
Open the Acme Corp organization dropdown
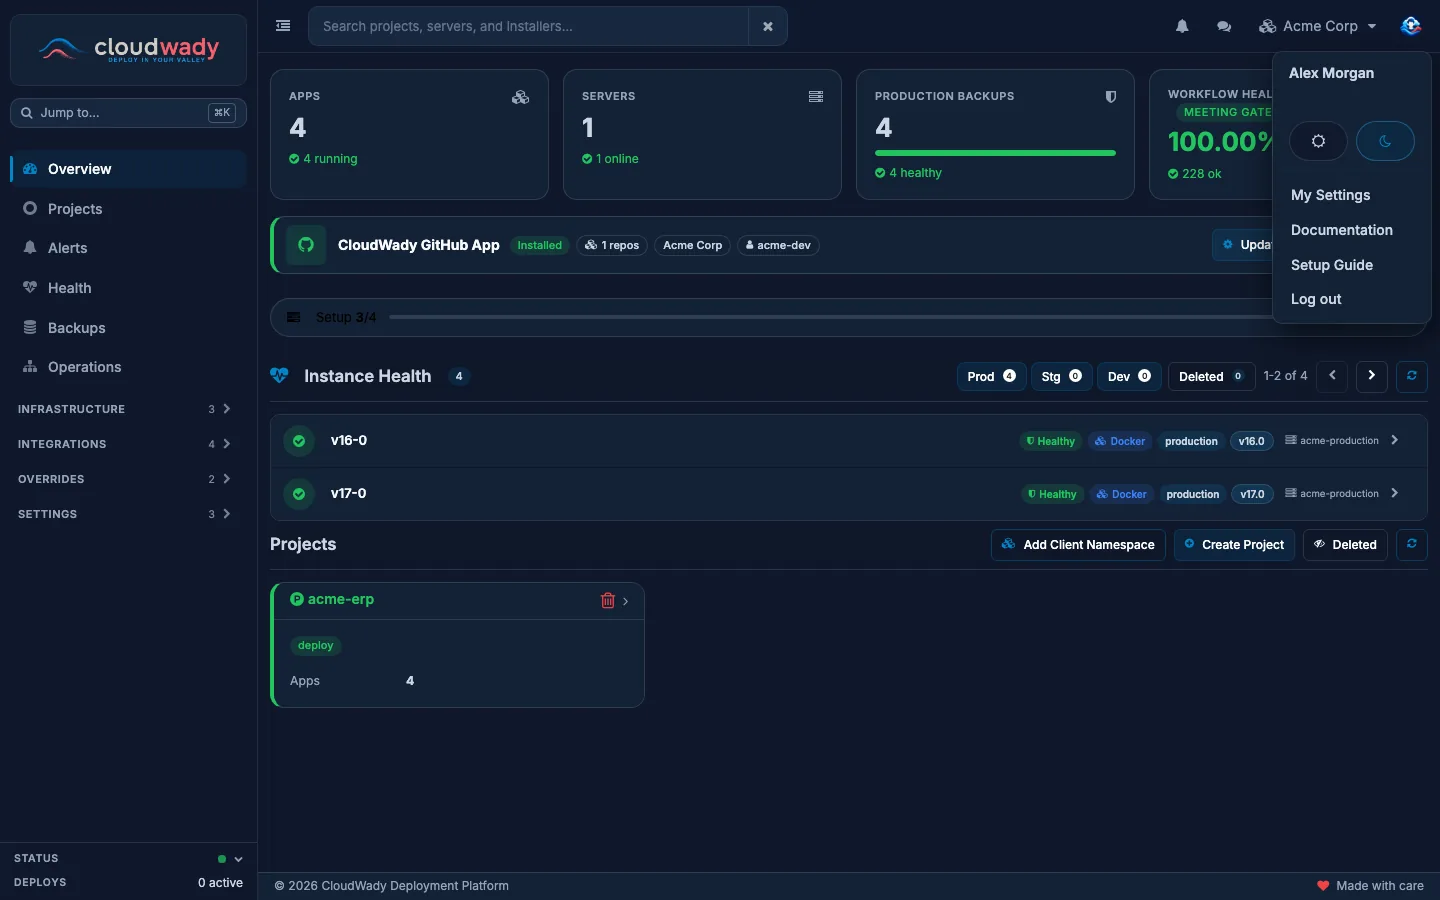click(x=1318, y=26)
